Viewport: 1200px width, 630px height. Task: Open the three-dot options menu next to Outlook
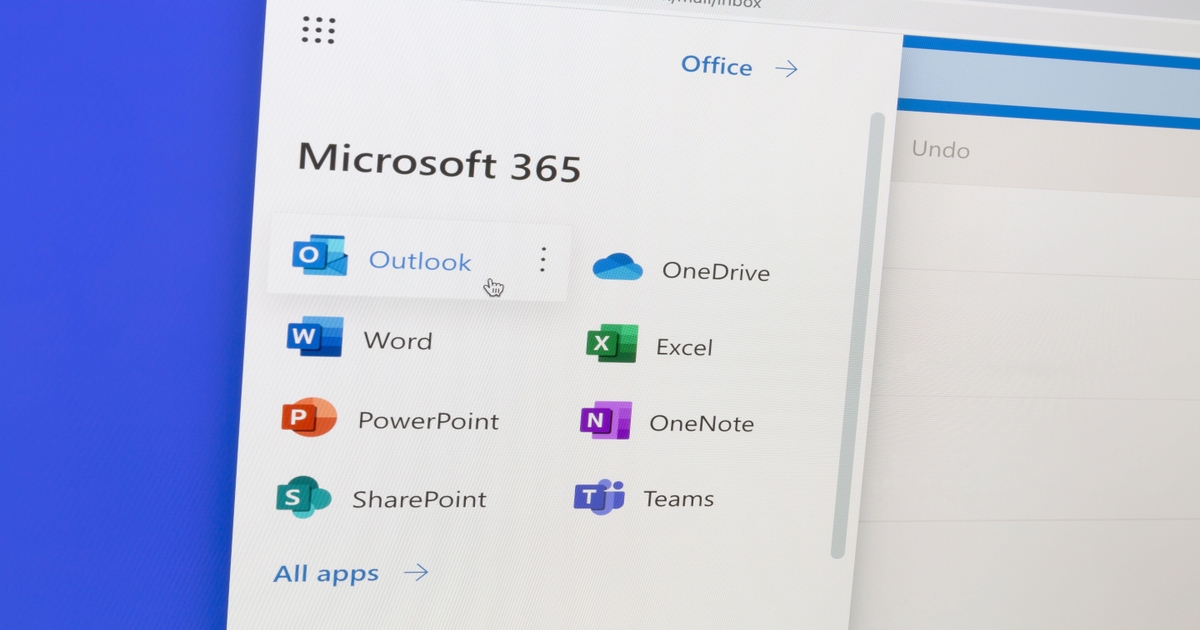tap(542, 259)
